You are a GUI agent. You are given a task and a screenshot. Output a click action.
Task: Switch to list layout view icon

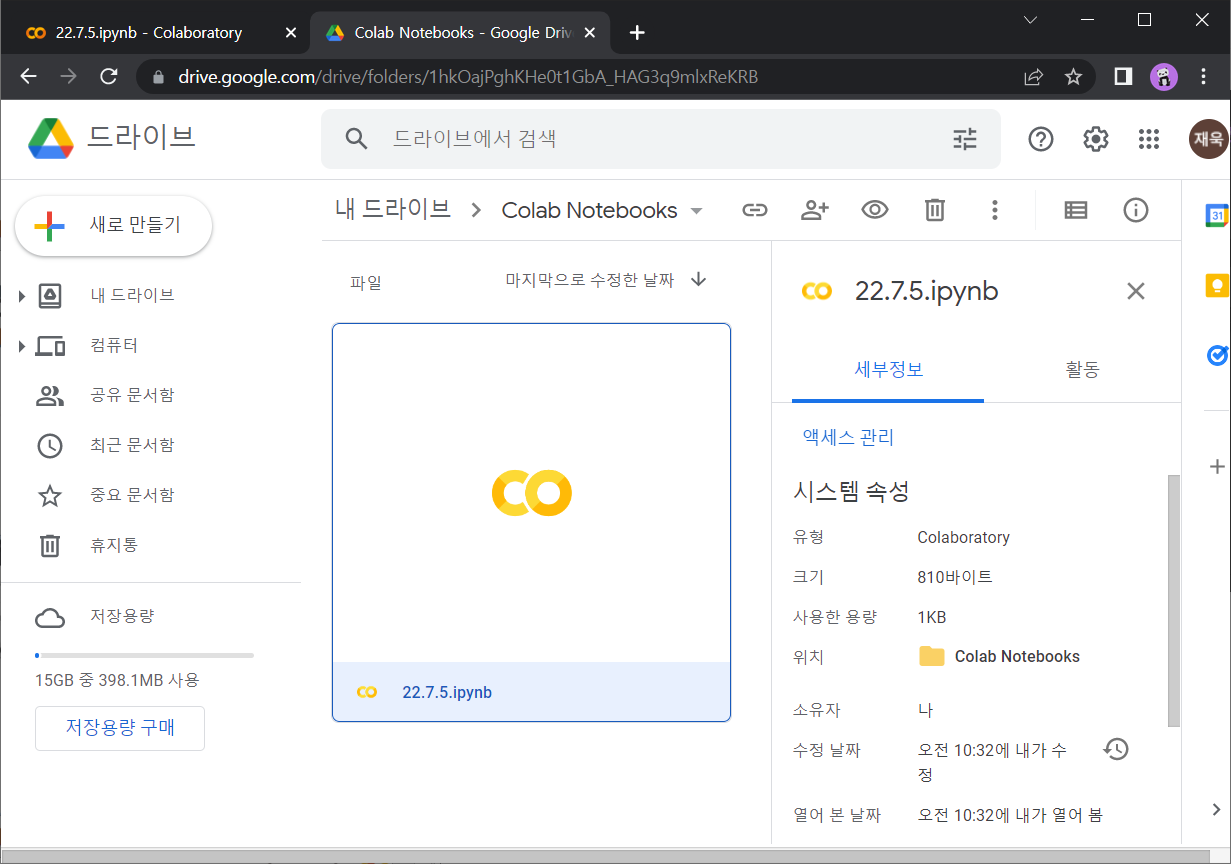point(1076,210)
